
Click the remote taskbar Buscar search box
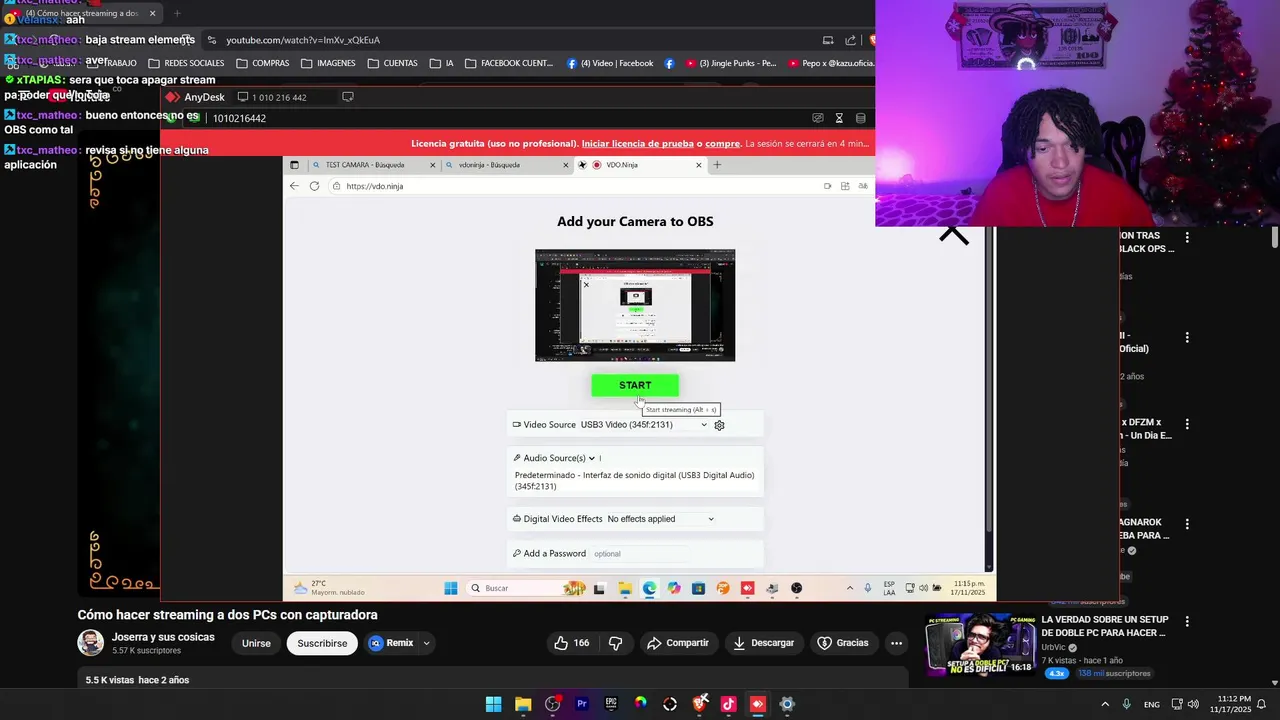tap(526, 588)
